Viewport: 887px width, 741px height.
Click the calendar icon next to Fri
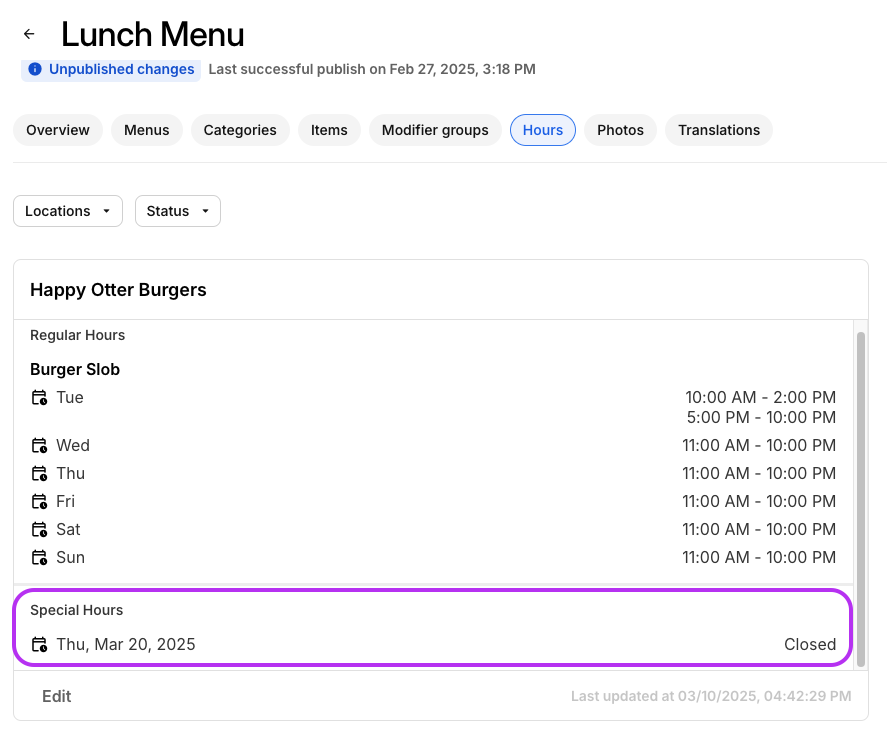point(39,502)
